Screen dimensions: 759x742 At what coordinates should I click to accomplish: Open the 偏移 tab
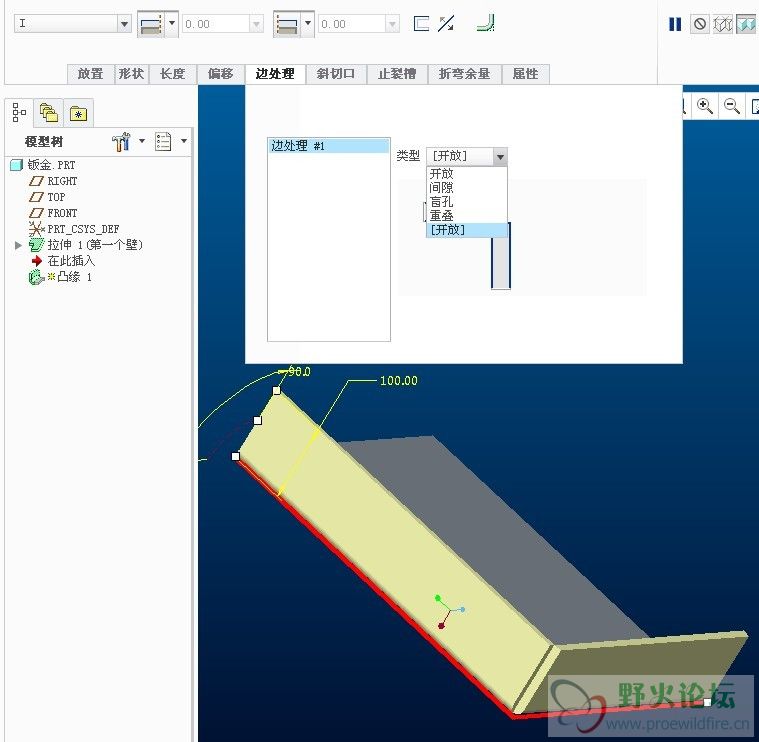pos(221,74)
